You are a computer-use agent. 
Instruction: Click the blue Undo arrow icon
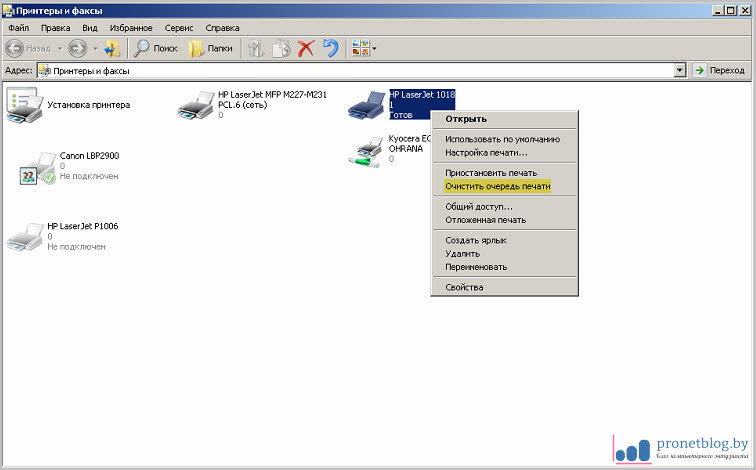click(x=331, y=48)
